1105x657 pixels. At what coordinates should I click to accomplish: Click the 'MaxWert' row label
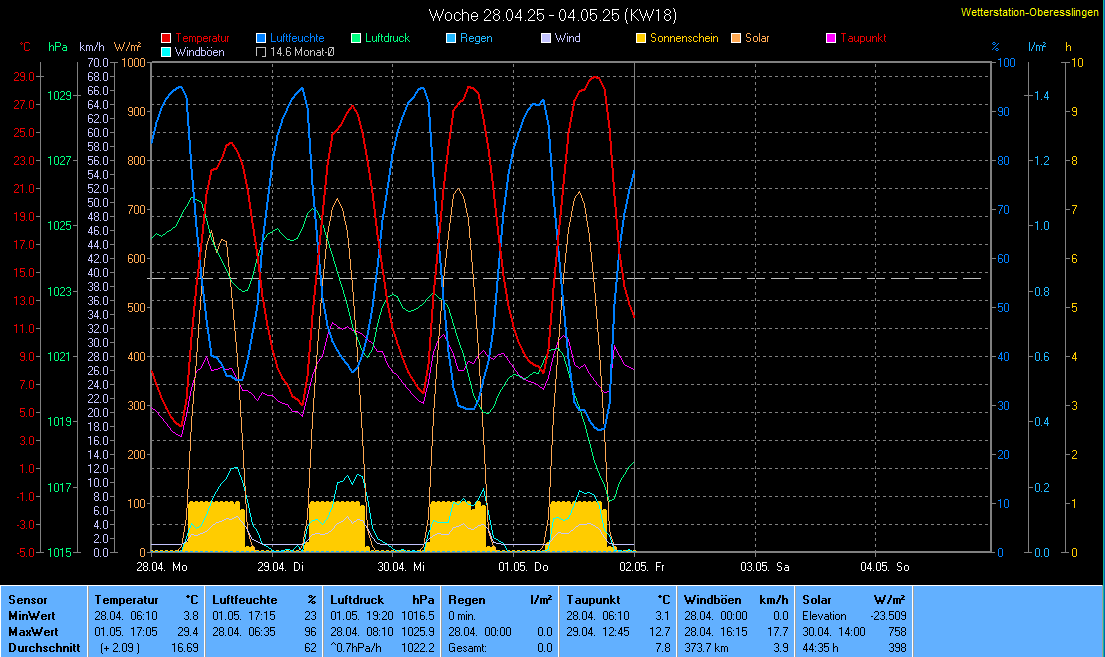(33, 632)
